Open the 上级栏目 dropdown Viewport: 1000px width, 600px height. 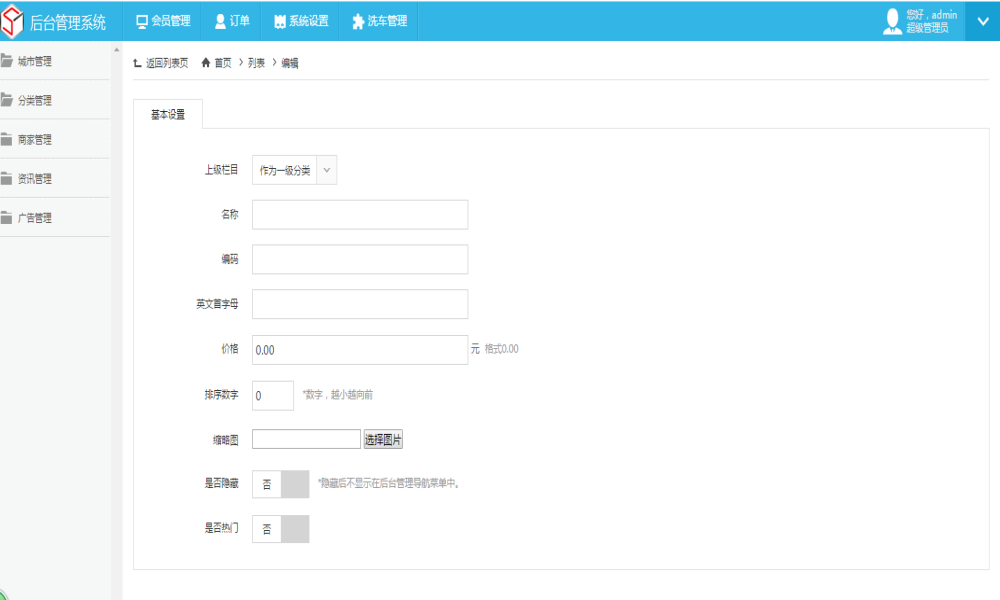(x=295, y=170)
